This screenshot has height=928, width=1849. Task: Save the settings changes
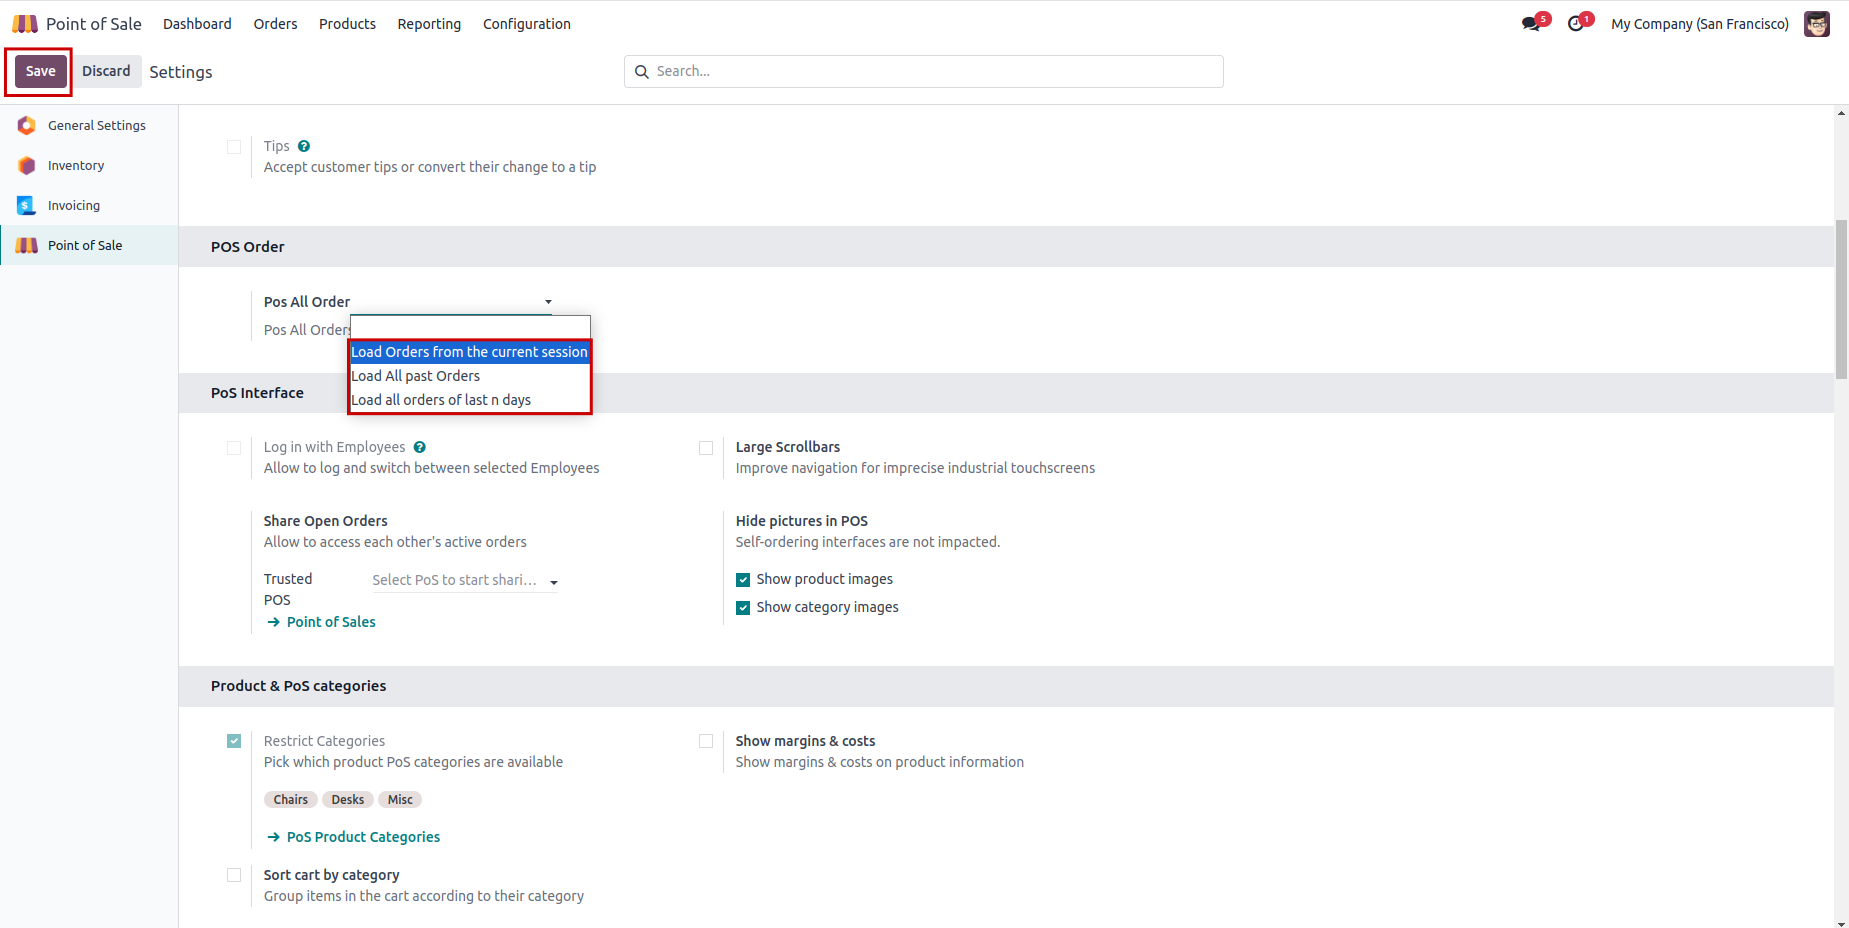pyautogui.click(x=40, y=72)
